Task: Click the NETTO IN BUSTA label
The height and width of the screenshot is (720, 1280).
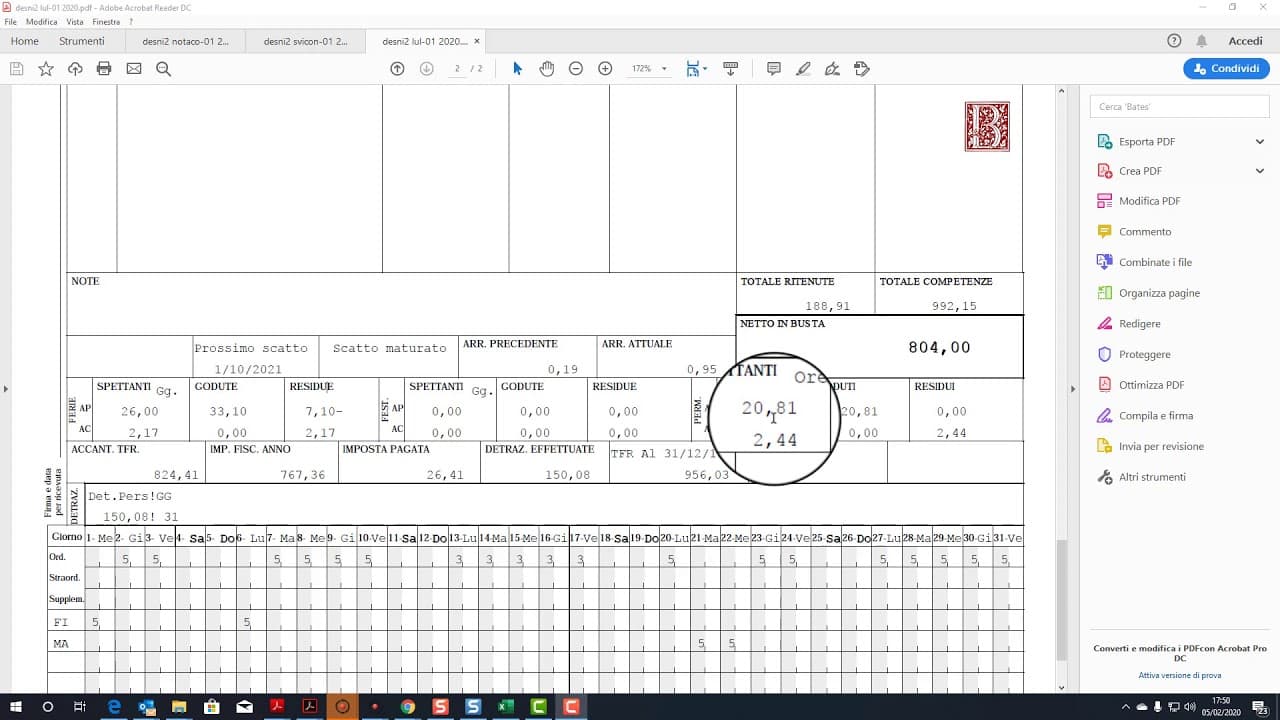Action: [782, 324]
